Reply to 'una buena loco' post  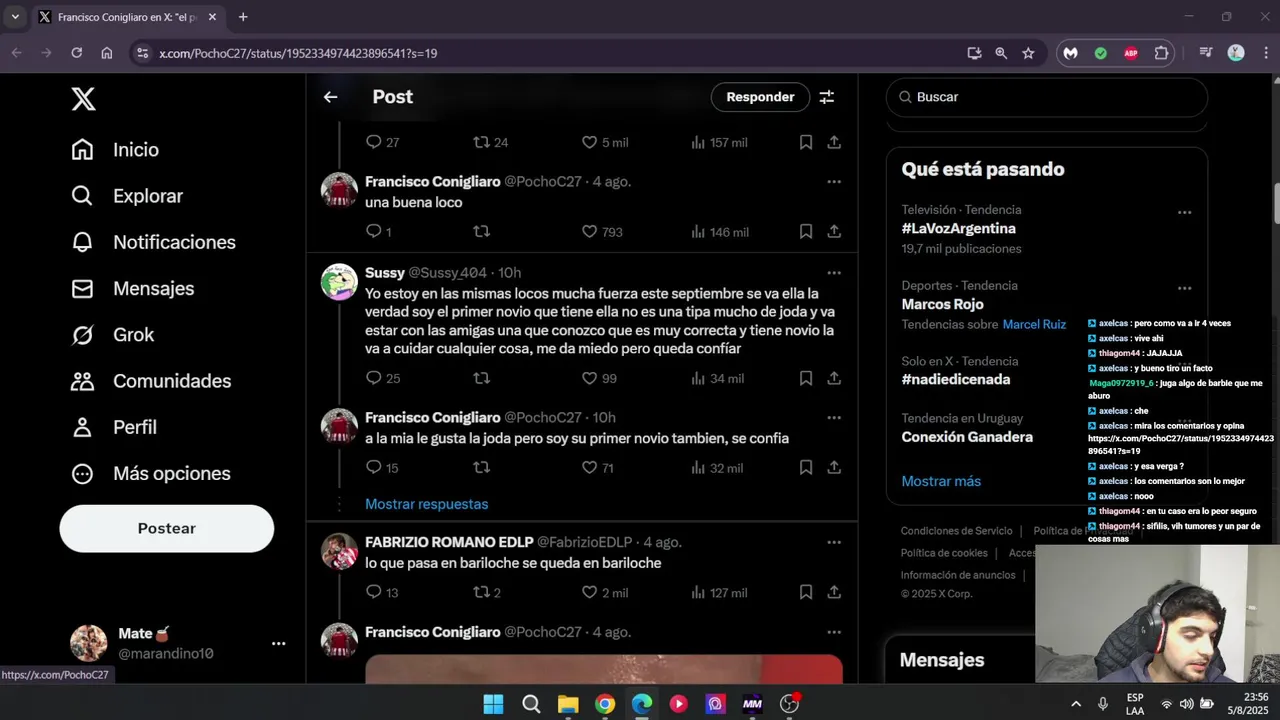point(378,231)
